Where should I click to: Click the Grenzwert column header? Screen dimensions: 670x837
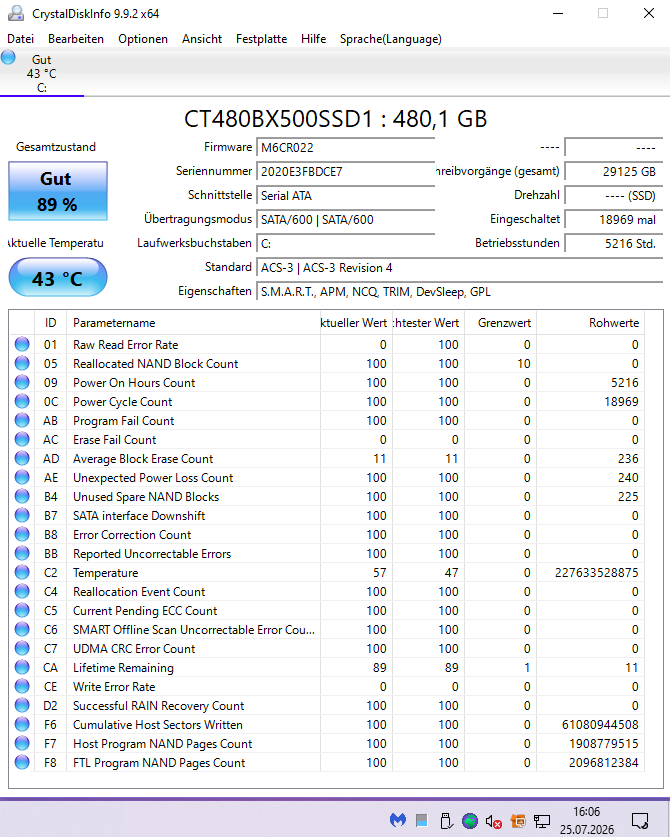(x=501, y=323)
